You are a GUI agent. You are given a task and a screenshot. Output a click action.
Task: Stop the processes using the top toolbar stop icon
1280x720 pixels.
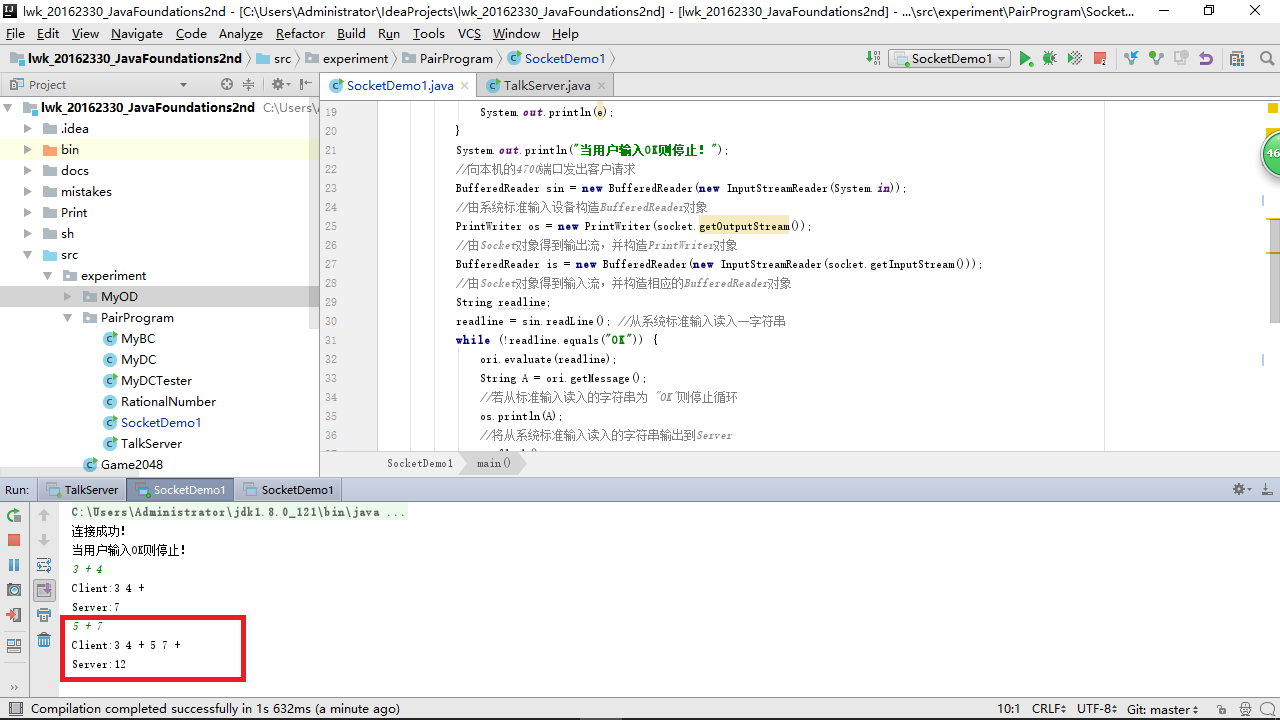[x=1100, y=59]
